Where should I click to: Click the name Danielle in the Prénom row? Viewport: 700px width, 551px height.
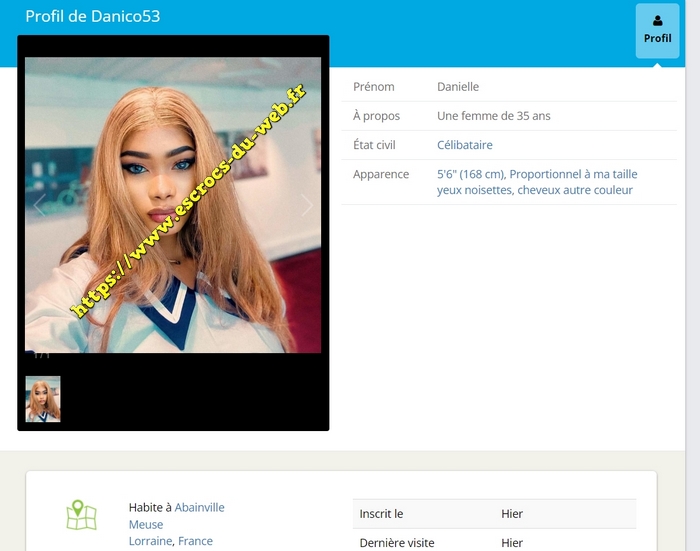[x=458, y=87]
